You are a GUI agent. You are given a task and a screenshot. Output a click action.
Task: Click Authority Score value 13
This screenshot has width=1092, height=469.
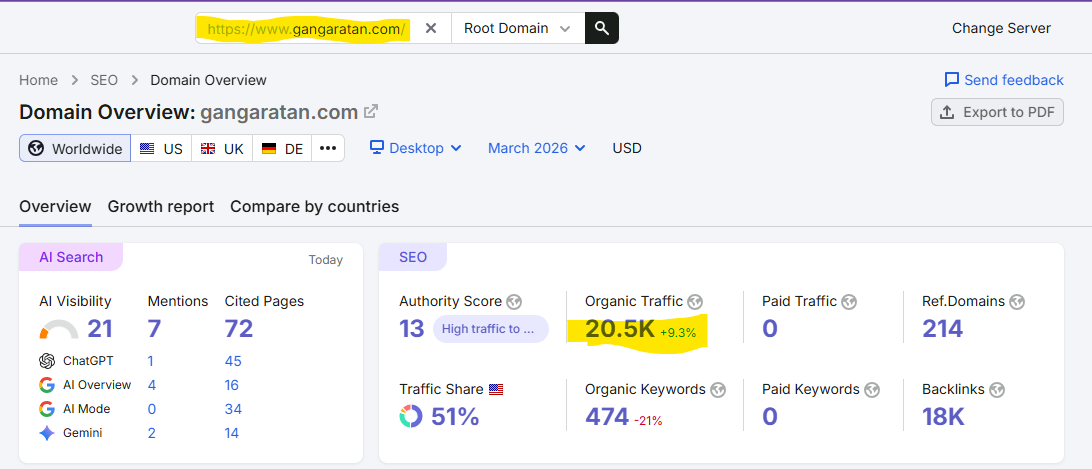click(412, 328)
